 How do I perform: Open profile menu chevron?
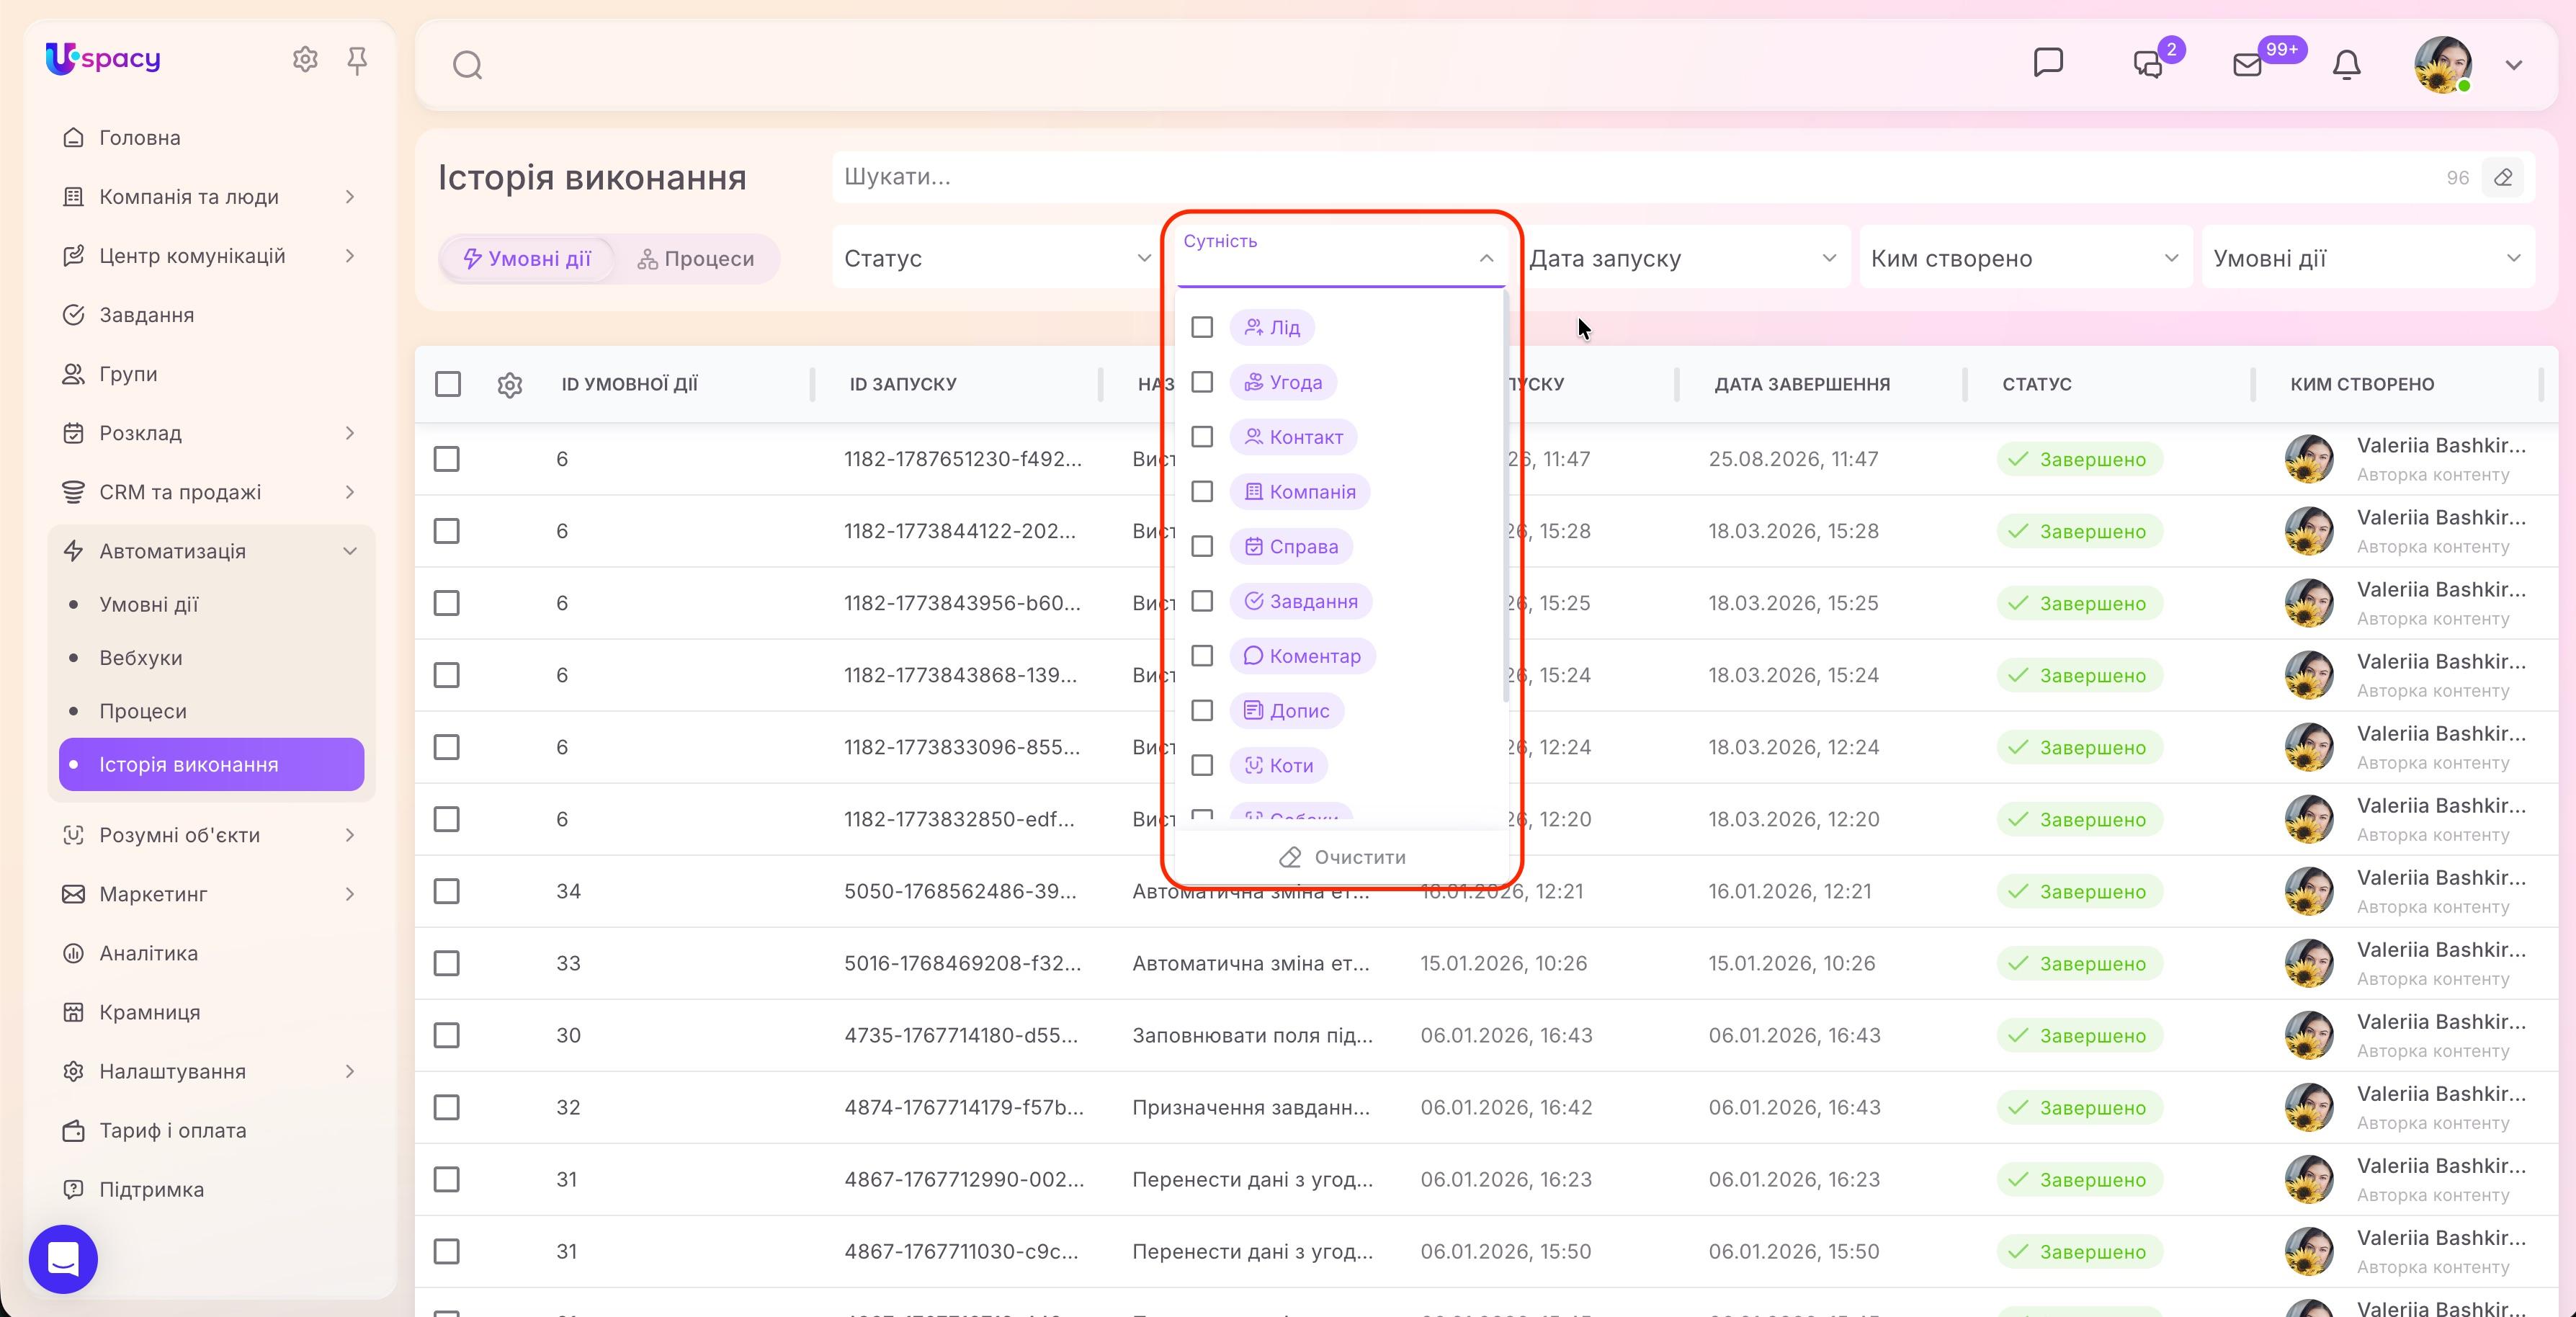tap(2513, 65)
